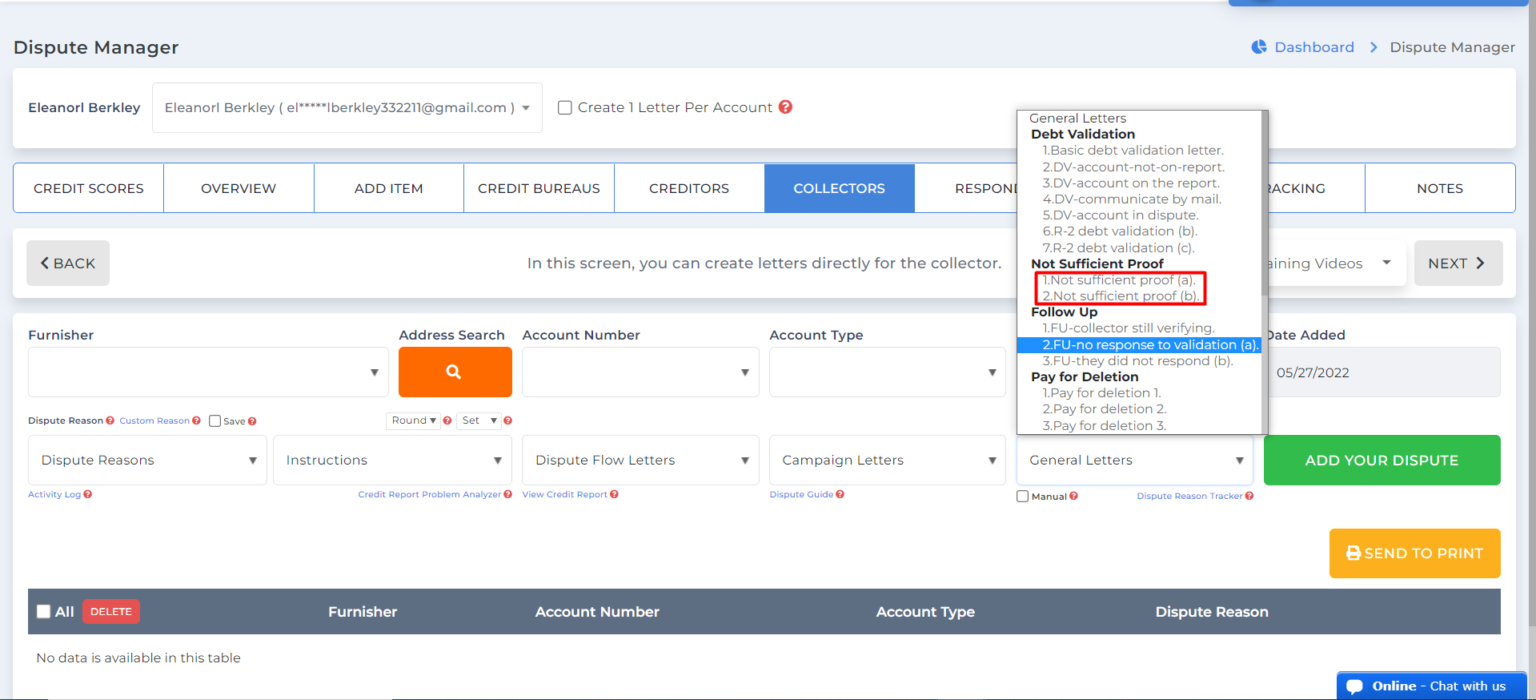Click the help icon next to Activity Log

pyautogui.click(x=86, y=495)
